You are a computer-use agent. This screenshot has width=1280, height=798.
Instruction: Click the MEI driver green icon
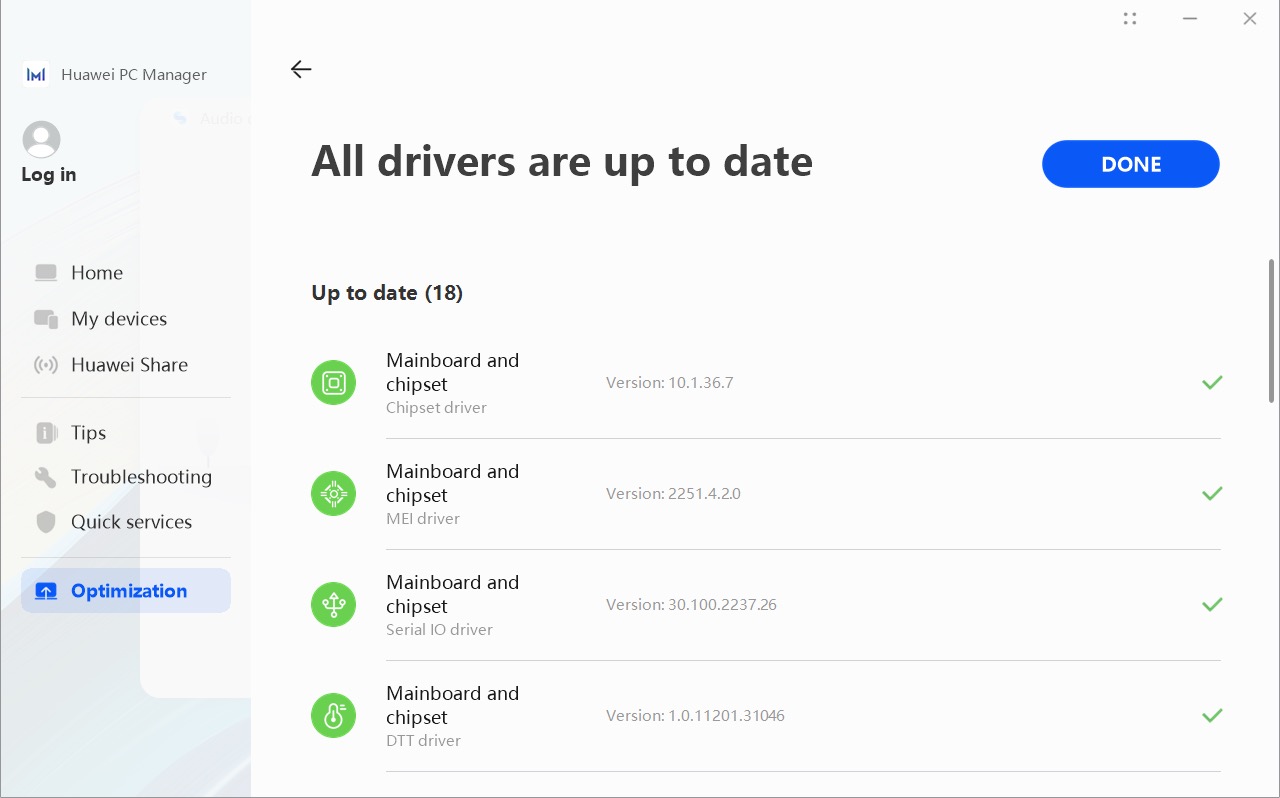coord(334,494)
